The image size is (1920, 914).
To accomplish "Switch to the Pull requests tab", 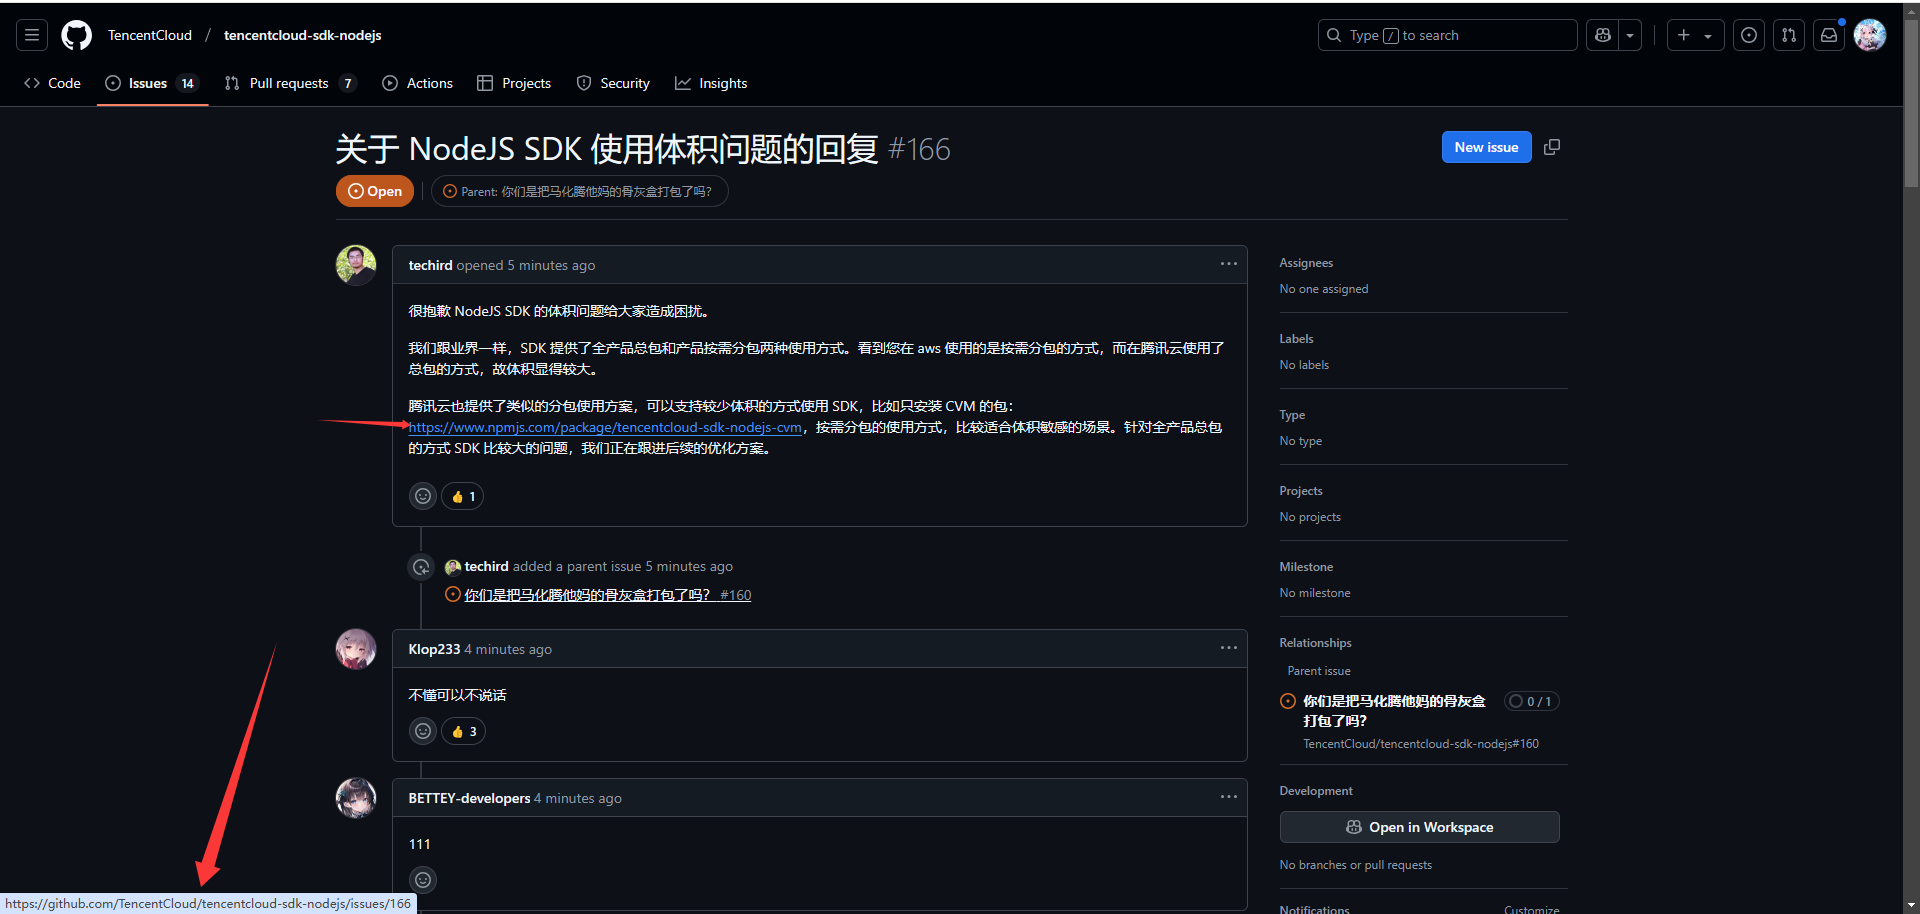I will point(289,83).
